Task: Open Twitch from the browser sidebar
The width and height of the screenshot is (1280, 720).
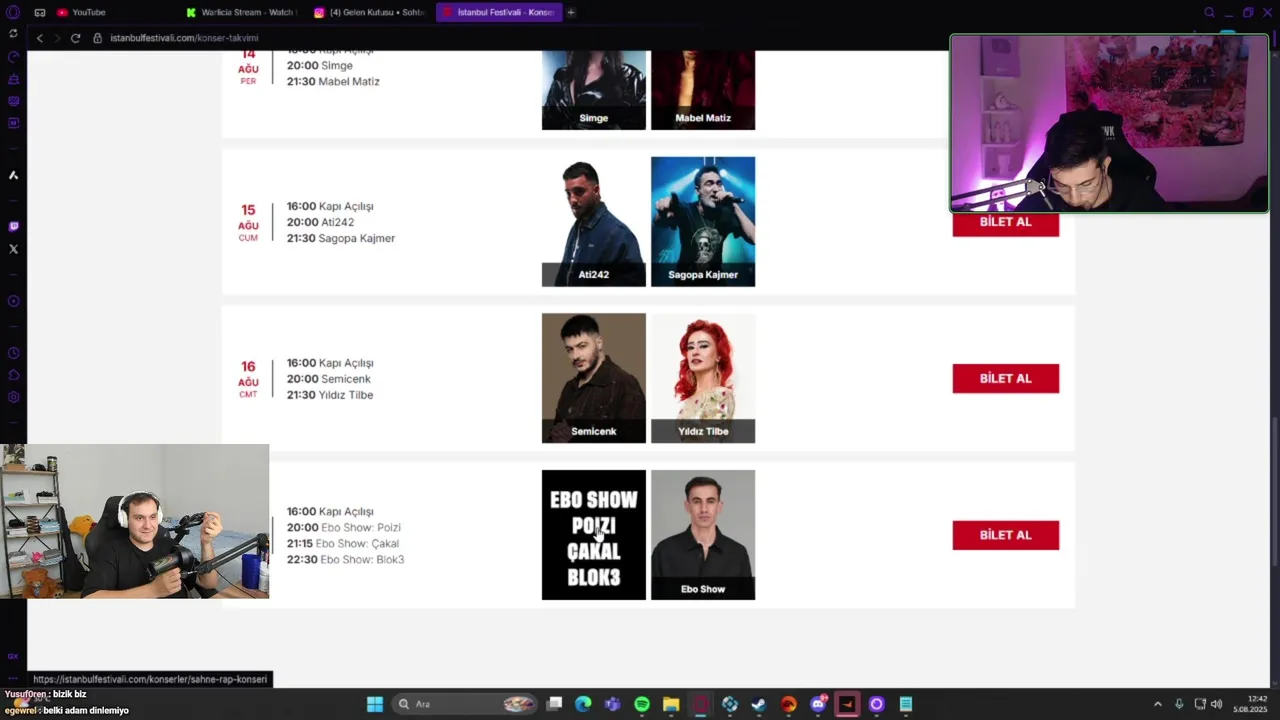Action: coord(13,227)
